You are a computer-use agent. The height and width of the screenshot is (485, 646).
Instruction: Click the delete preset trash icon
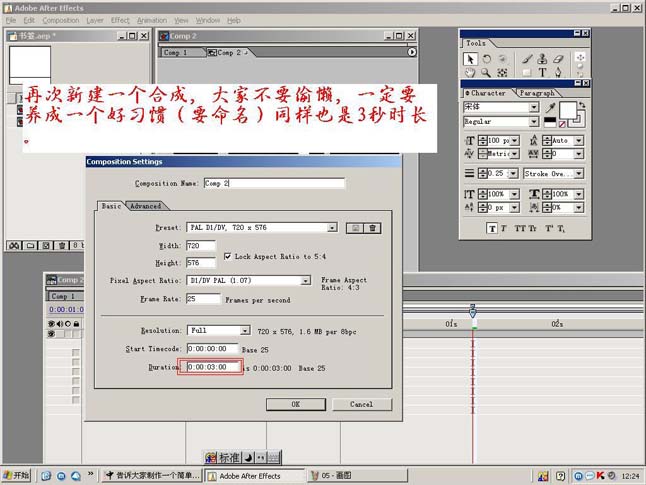[372, 228]
